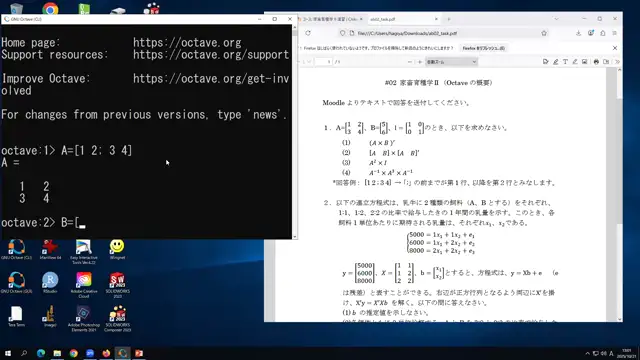This screenshot has height=360, width=640.
Task: Open a new Firefox tab
Action: pos(449,19)
